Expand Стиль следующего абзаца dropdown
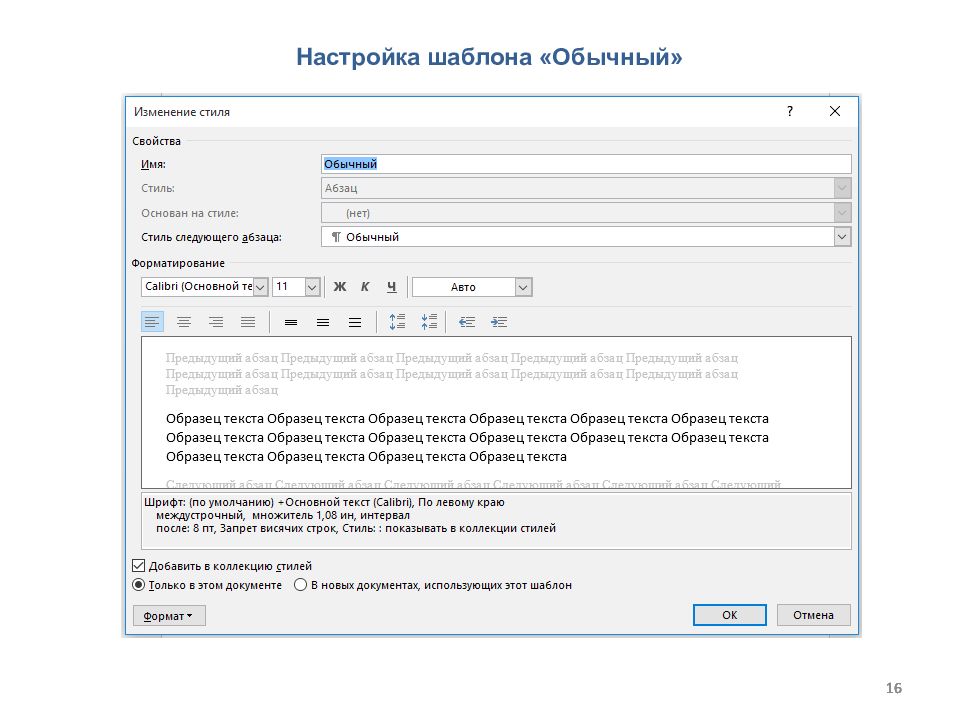This screenshot has width=960, height=720. [842, 237]
